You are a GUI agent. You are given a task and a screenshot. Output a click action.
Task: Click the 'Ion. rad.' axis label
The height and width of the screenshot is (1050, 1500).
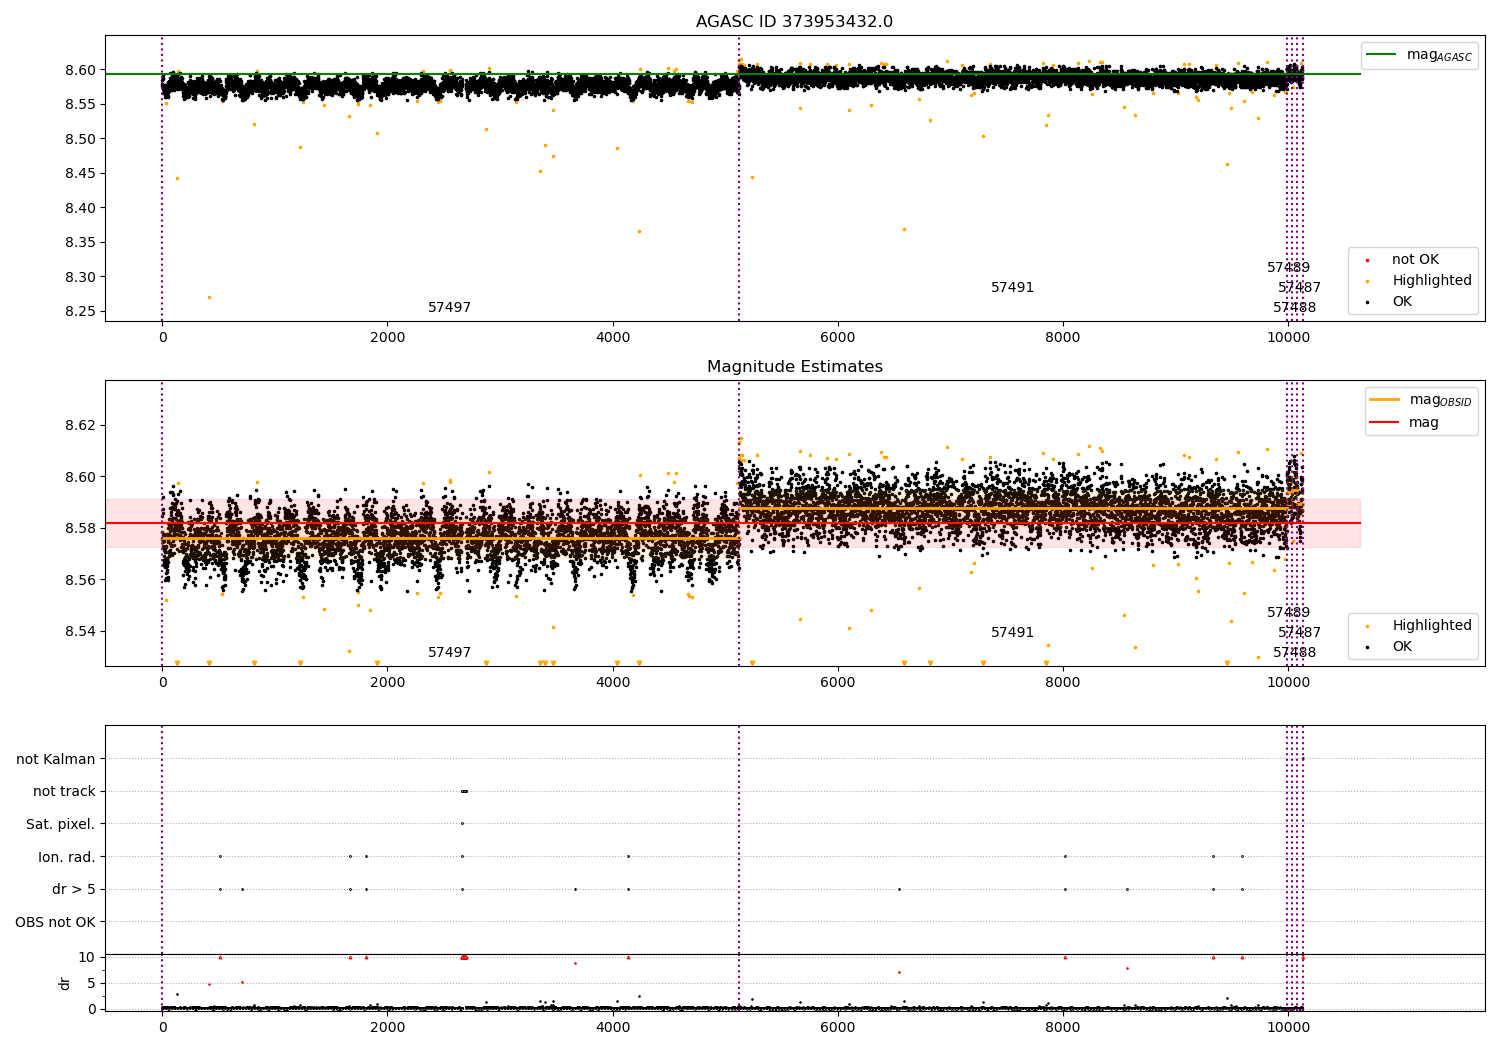[67, 857]
